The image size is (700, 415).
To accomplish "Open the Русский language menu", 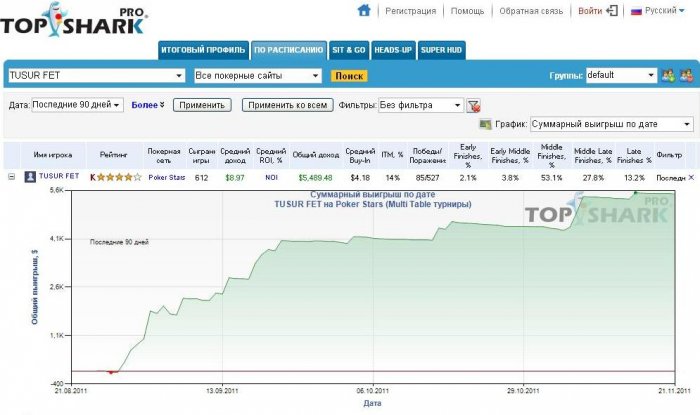I will [x=664, y=10].
